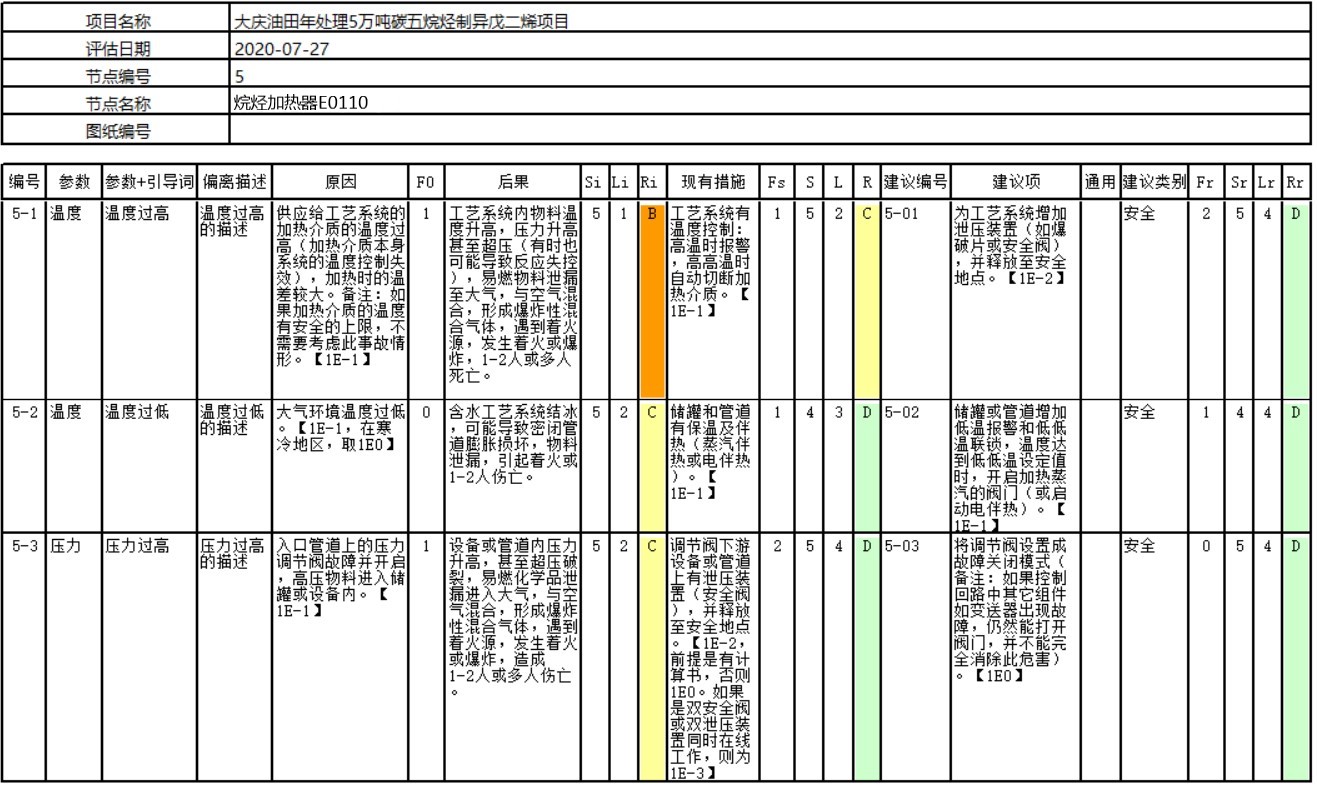The width and height of the screenshot is (1317, 785).
Task: Click safeguard cell starting 调节阀下游
Action: coord(712,659)
